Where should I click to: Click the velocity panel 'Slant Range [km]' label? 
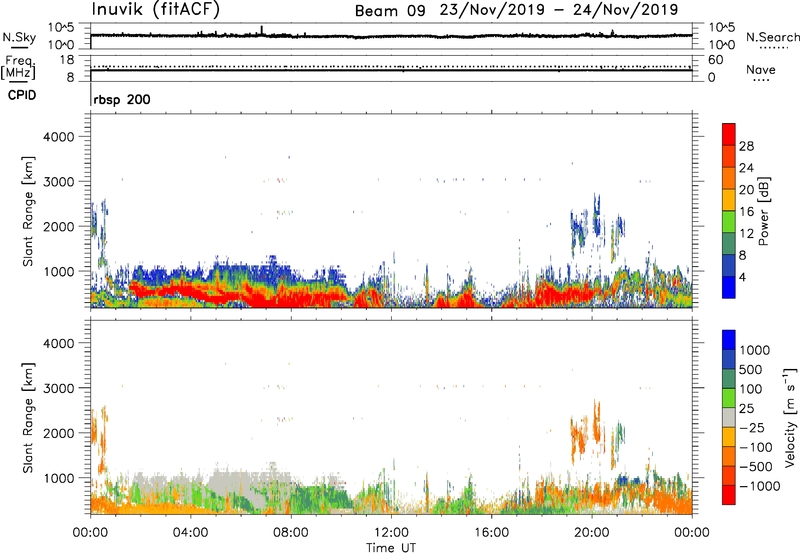click(x=28, y=418)
